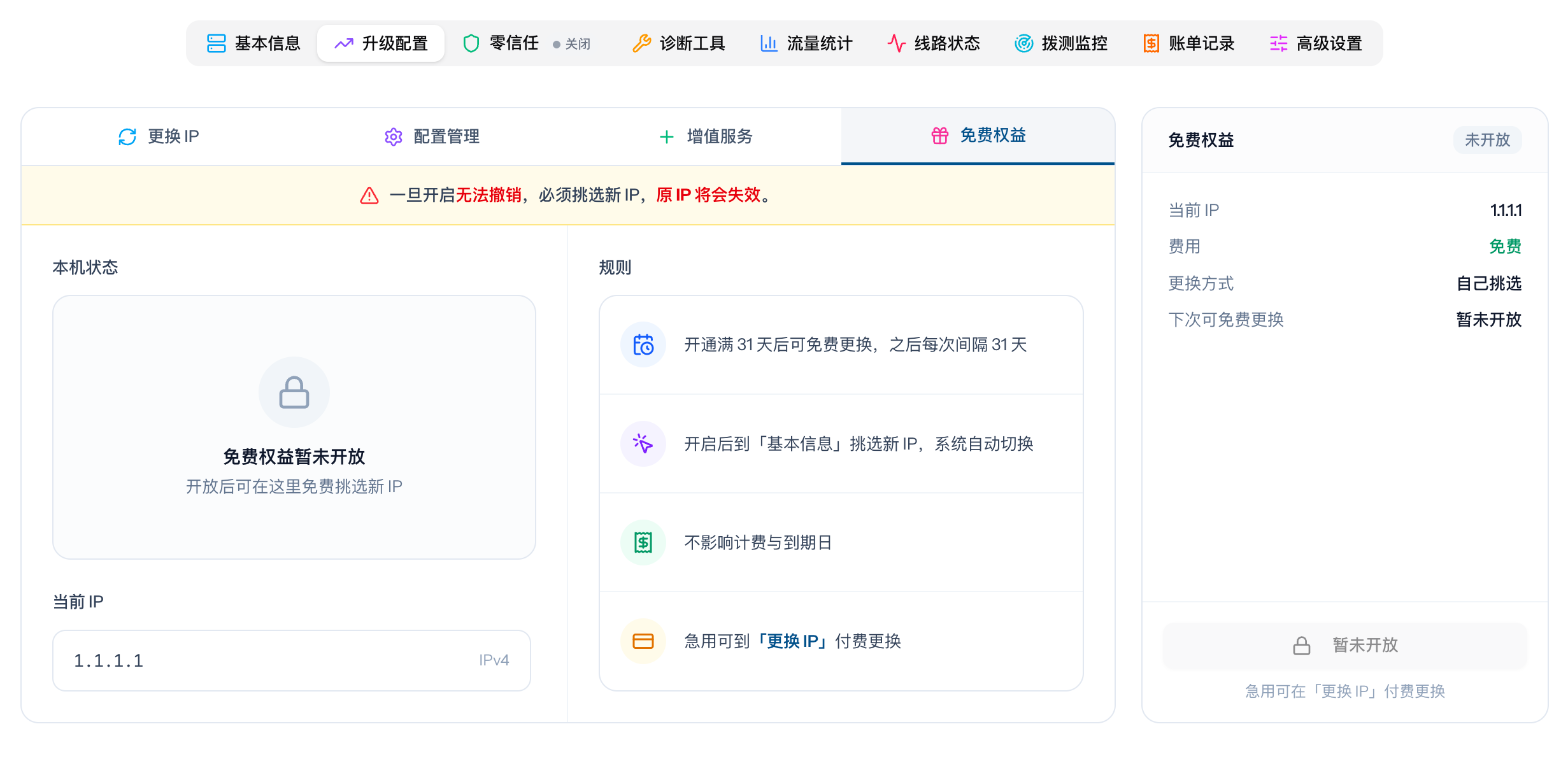Click the 1.1.1.1 value in summary panel
The width and height of the screenshot is (1568, 759).
coord(1506,210)
